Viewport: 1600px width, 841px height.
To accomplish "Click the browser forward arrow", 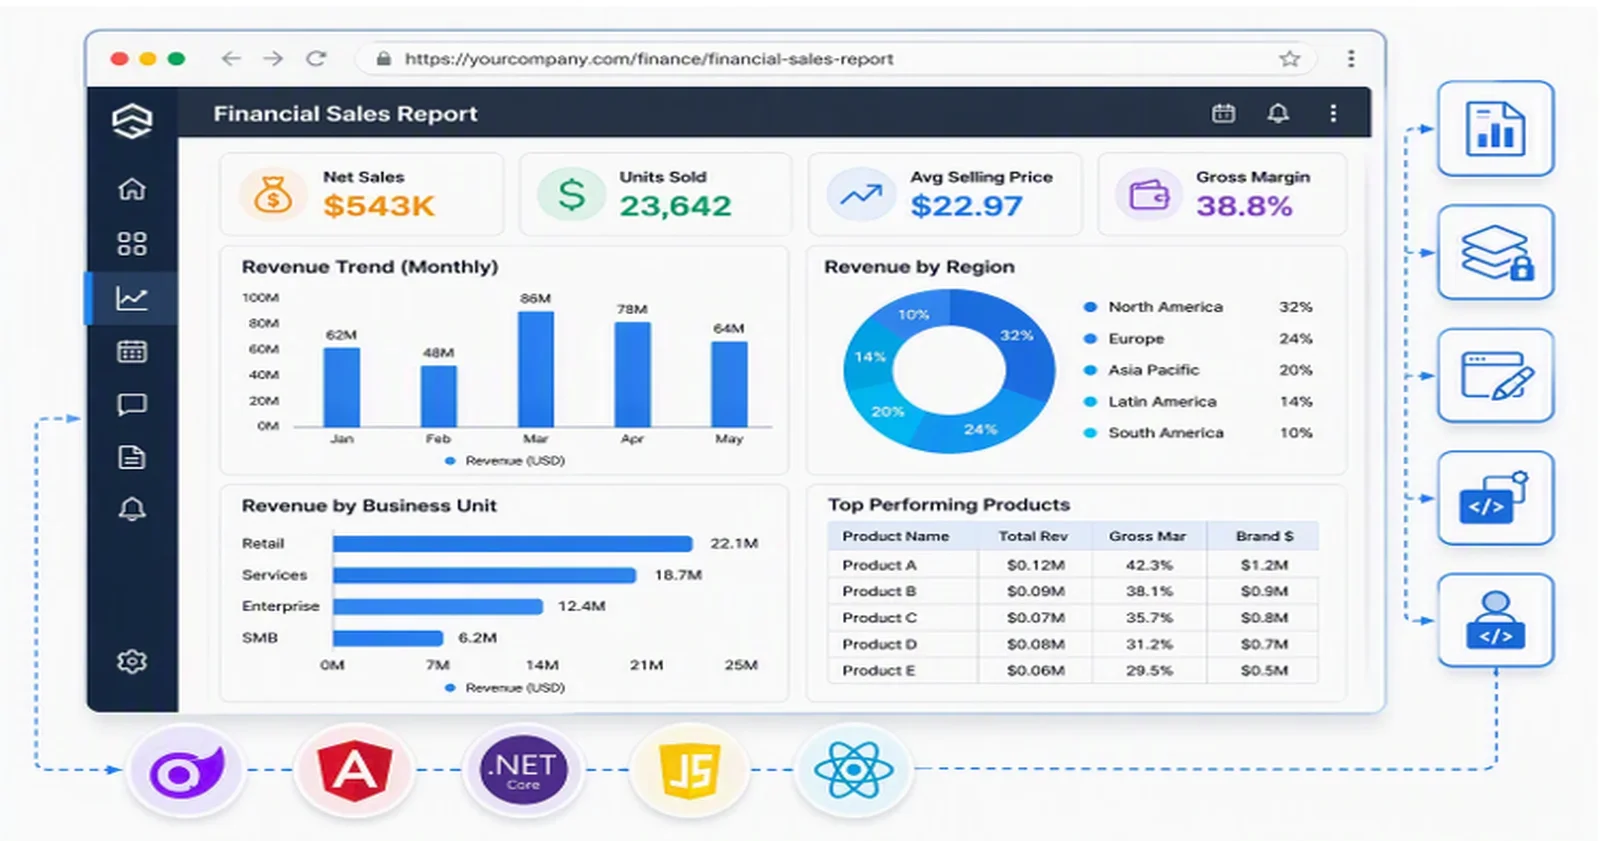I will [x=273, y=59].
